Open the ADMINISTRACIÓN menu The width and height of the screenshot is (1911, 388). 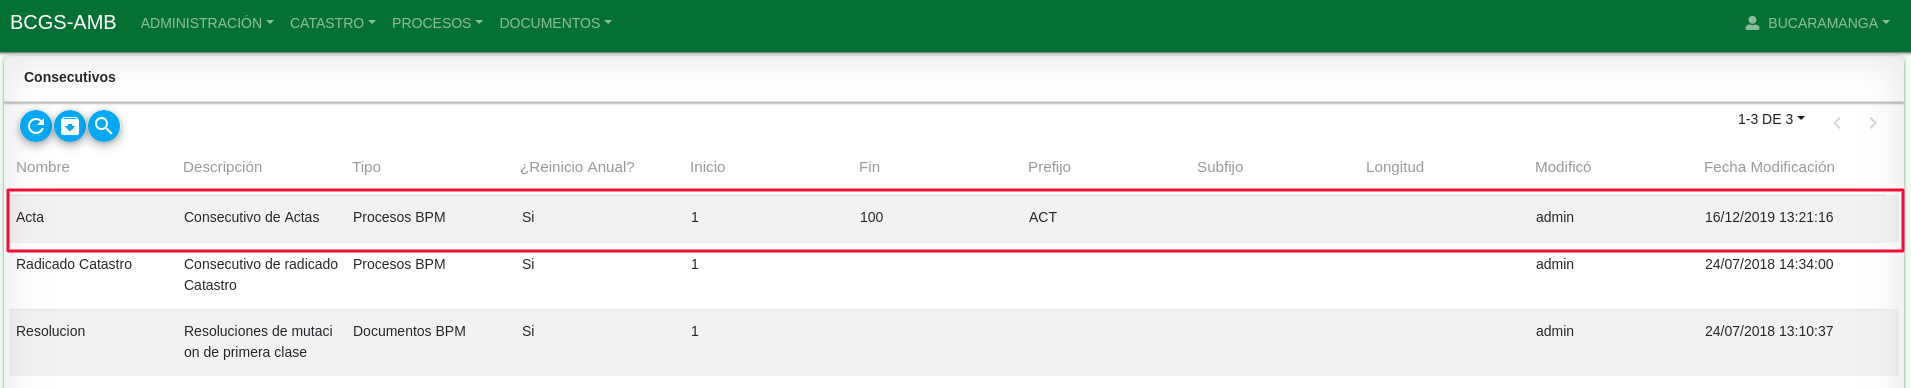(207, 23)
